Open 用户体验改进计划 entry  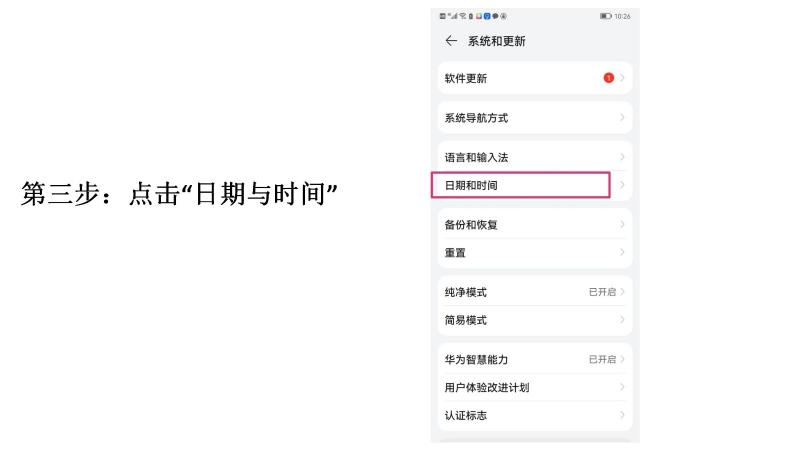(x=487, y=387)
